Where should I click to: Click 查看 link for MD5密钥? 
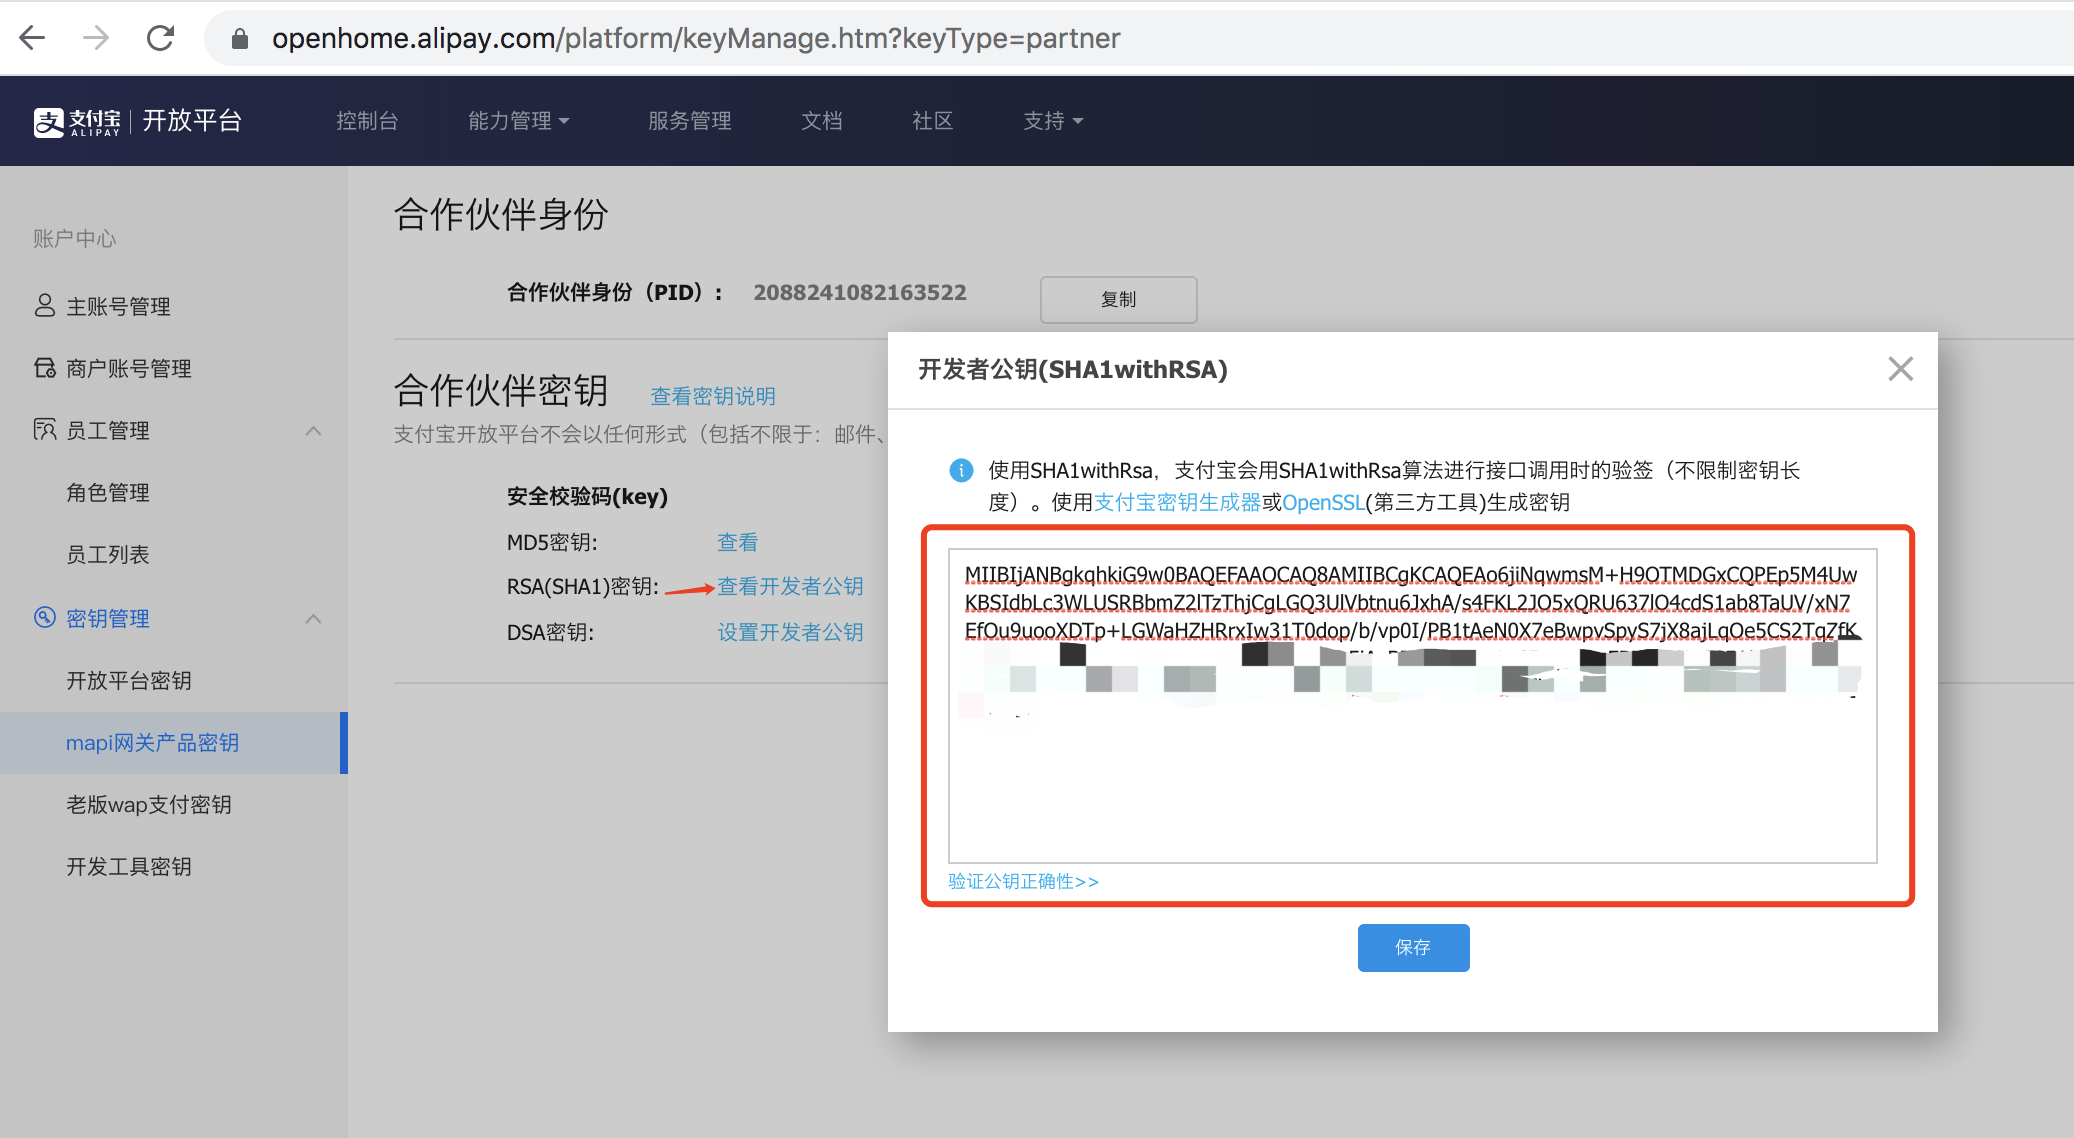[737, 542]
